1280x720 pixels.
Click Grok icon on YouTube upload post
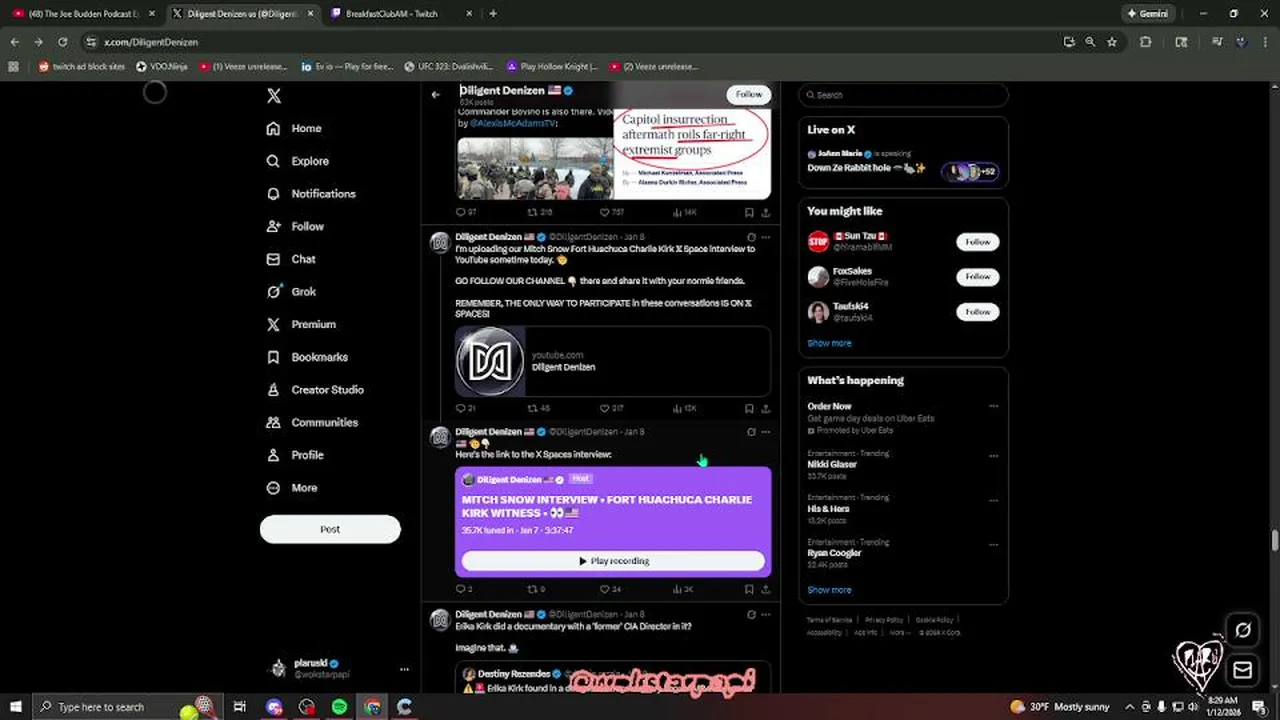750,237
